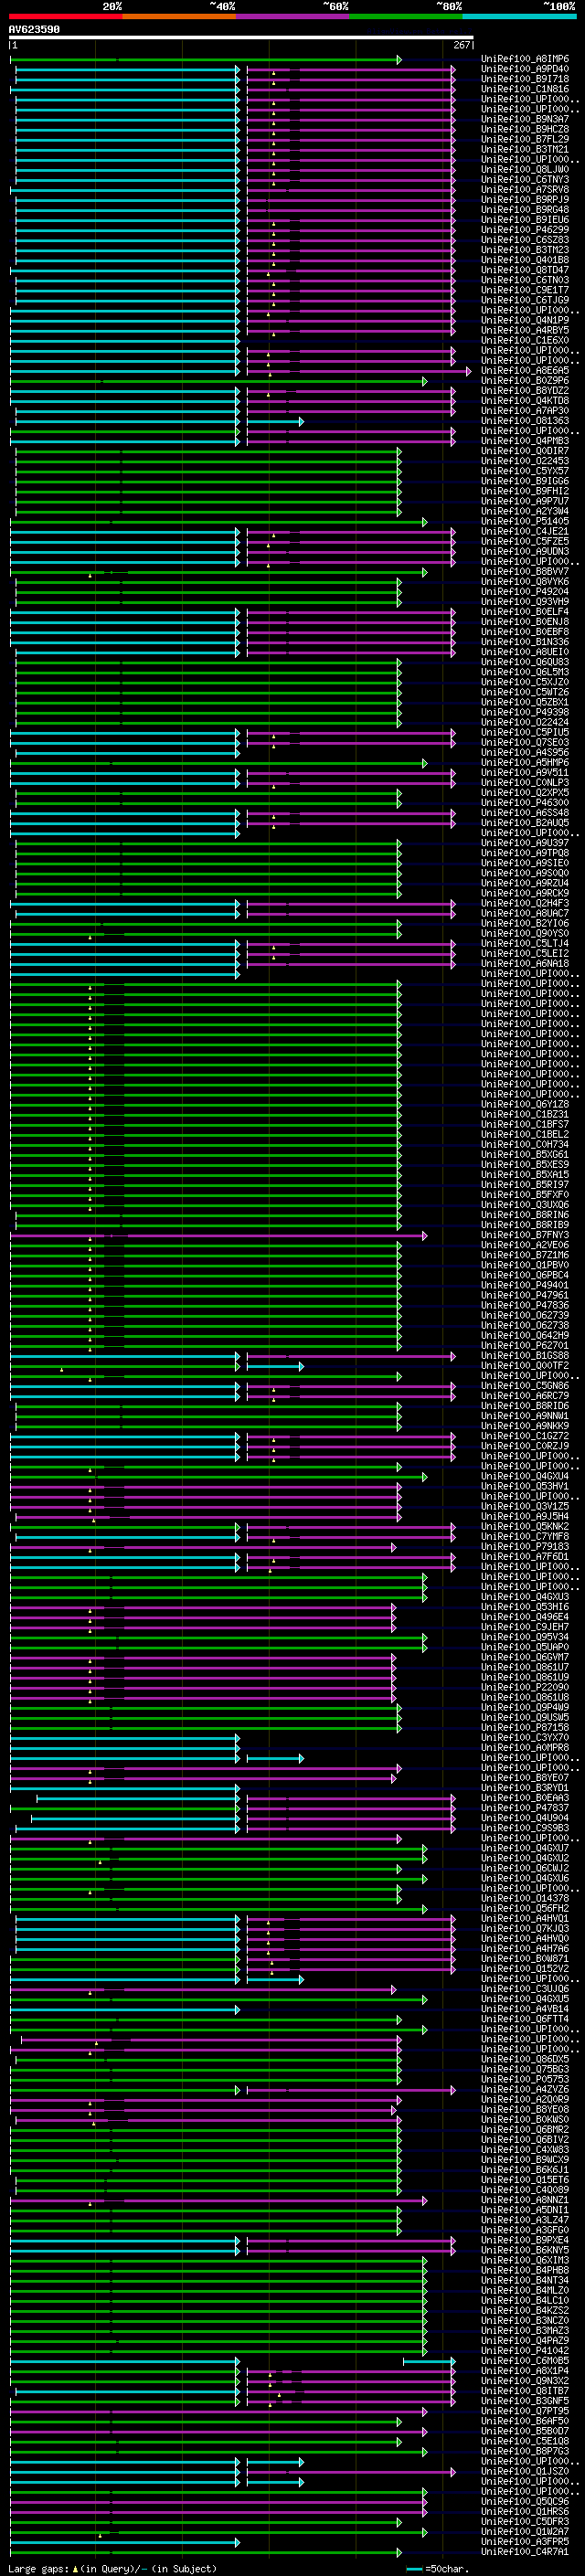Select hit label UniRef100_C4R7A1
585x2576 pixels.
[x=525, y=2551]
